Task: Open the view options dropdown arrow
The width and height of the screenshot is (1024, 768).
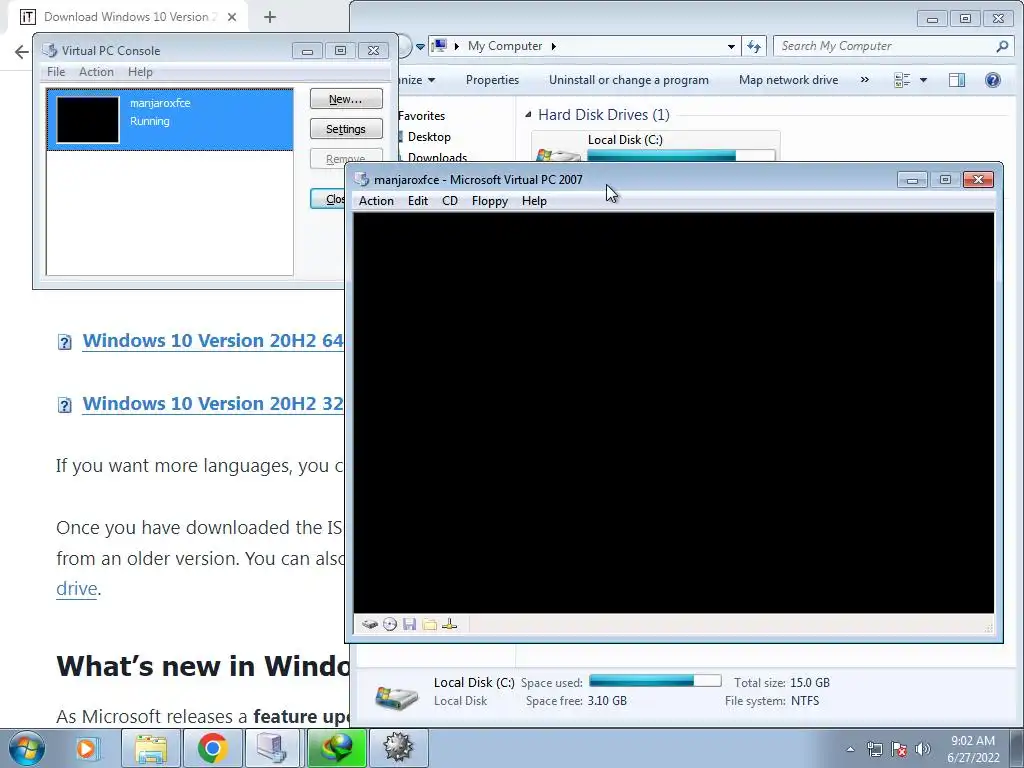Action: click(923, 80)
